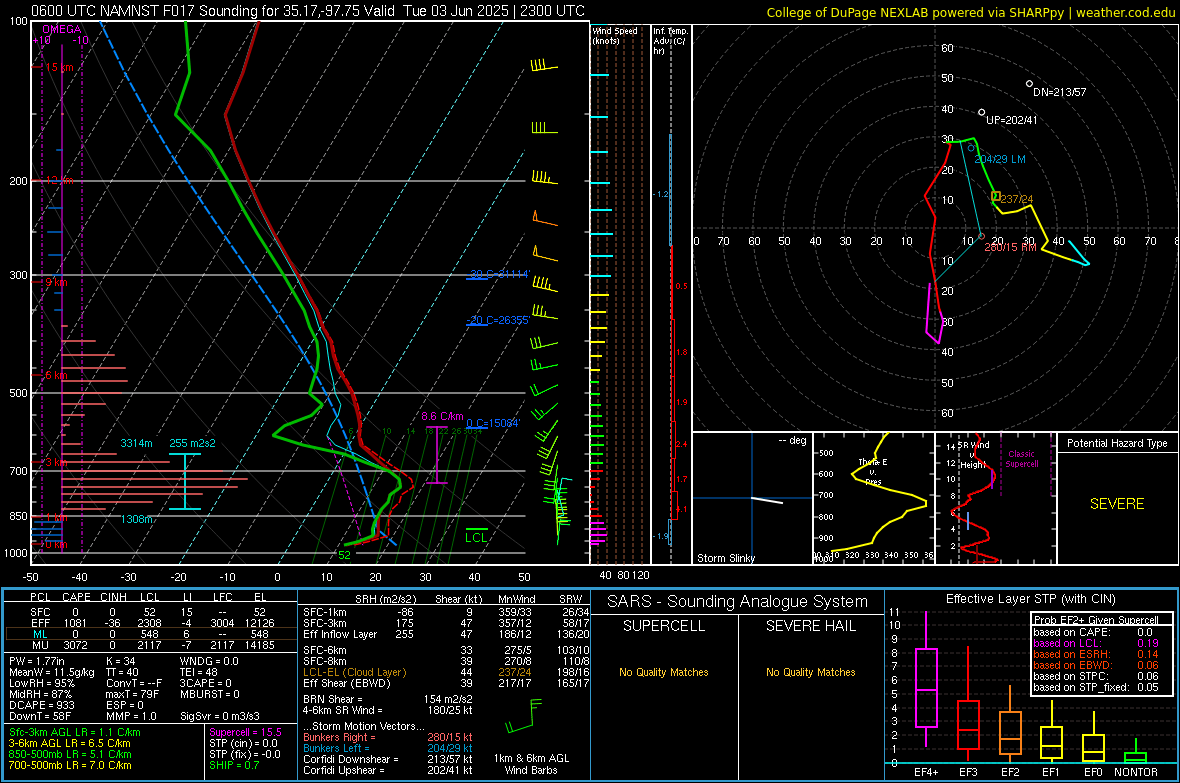
Task: Select the 15 km height marker
Action: (x=59, y=67)
